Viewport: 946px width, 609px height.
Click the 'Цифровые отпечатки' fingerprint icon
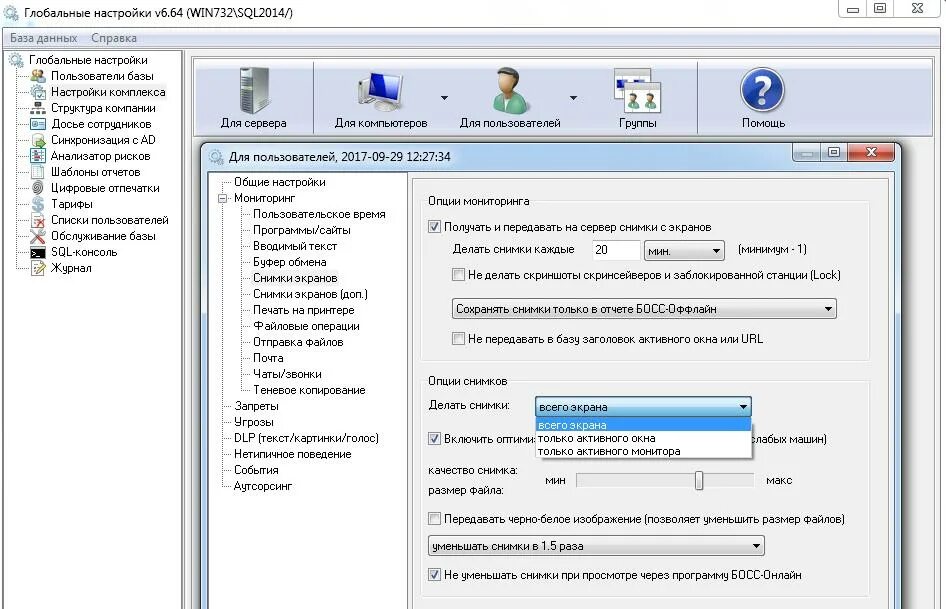coord(38,188)
